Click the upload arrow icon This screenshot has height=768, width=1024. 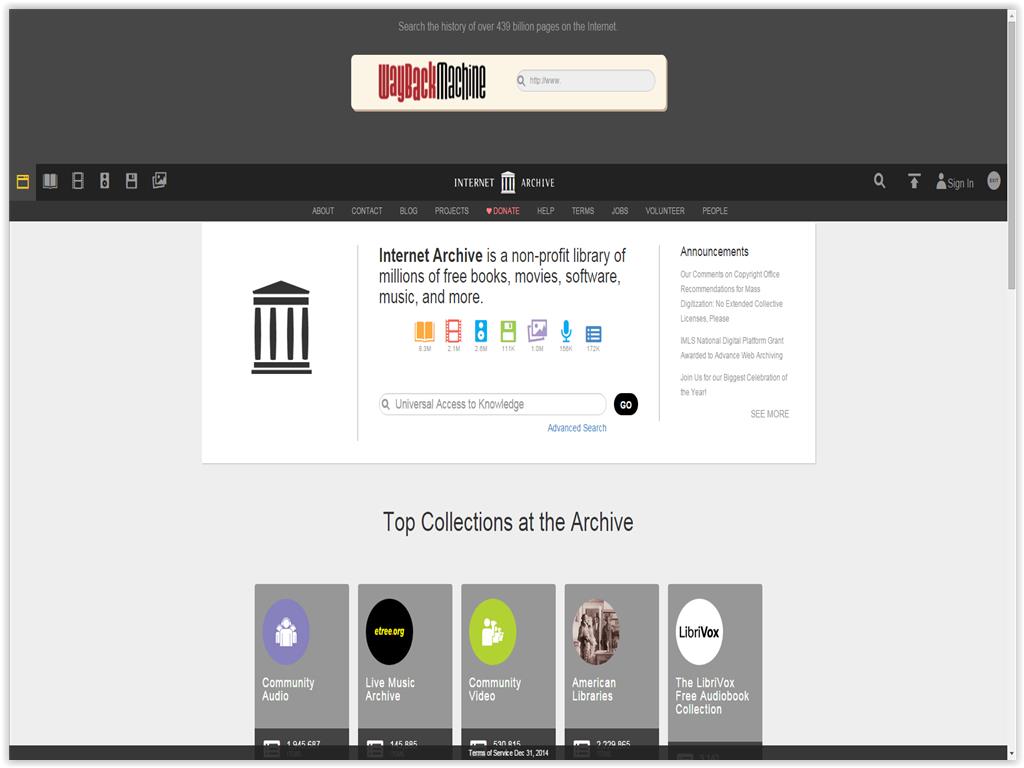[x=914, y=181]
